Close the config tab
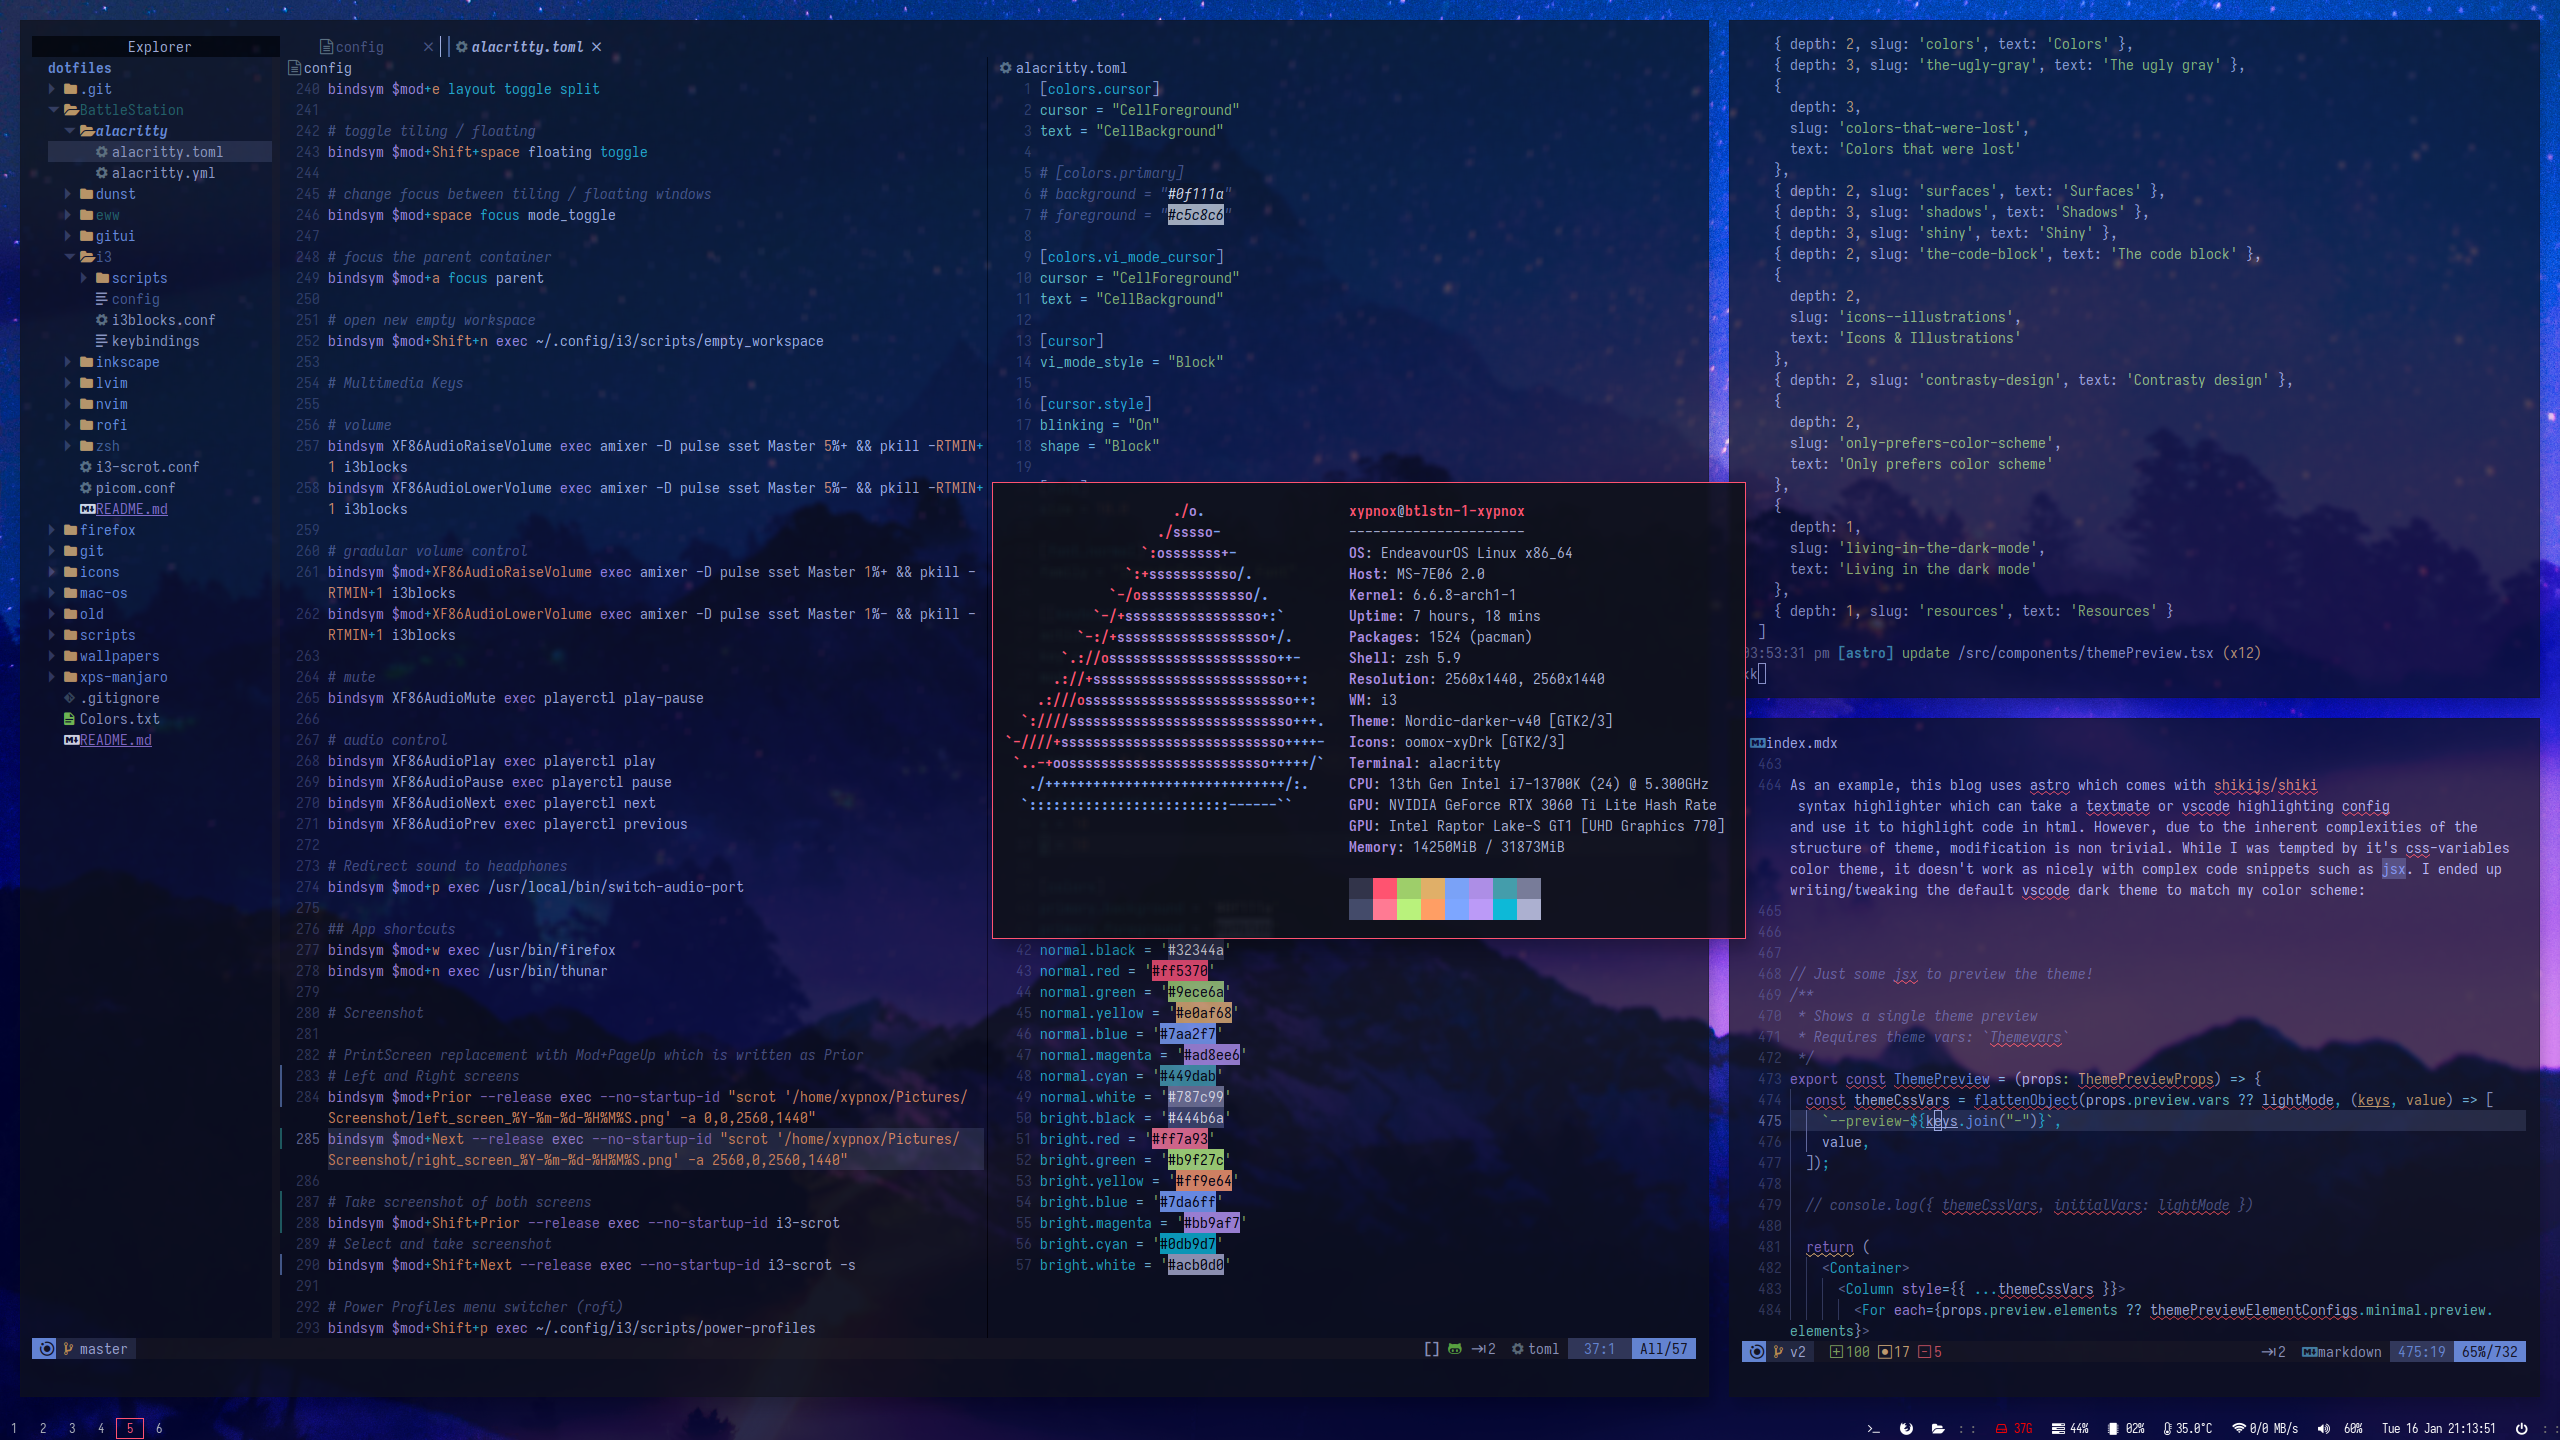This screenshot has height=1440, width=2560. click(x=428, y=47)
